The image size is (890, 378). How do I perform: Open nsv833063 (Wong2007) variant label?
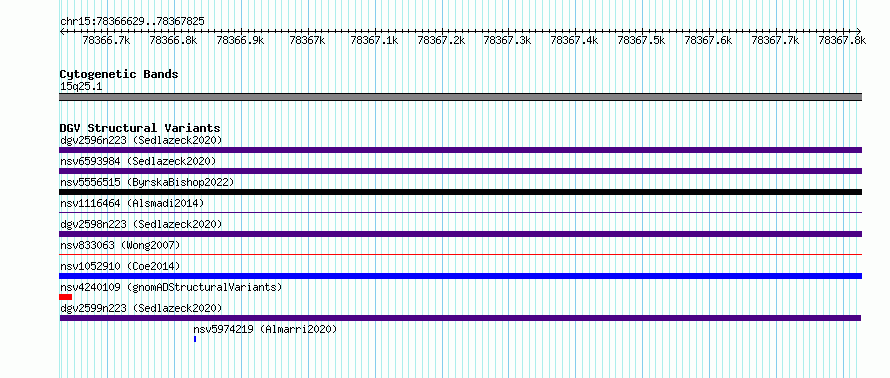click(120, 245)
